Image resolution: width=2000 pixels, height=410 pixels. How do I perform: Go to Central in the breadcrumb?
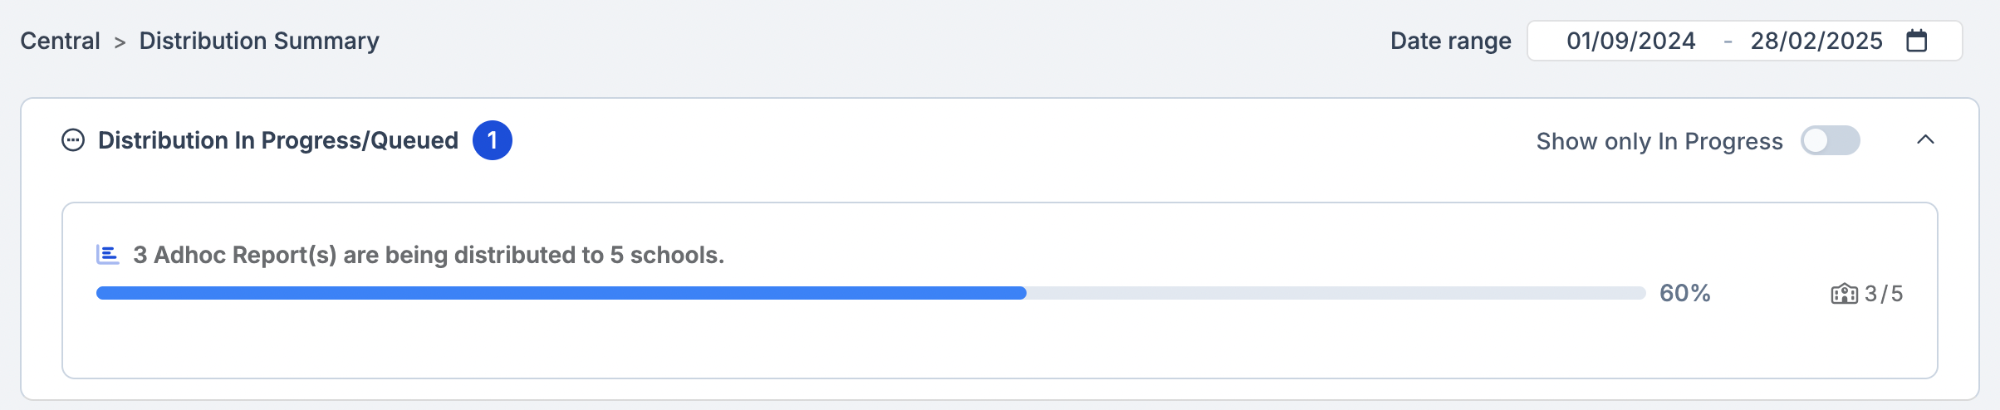pyautogui.click(x=60, y=41)
